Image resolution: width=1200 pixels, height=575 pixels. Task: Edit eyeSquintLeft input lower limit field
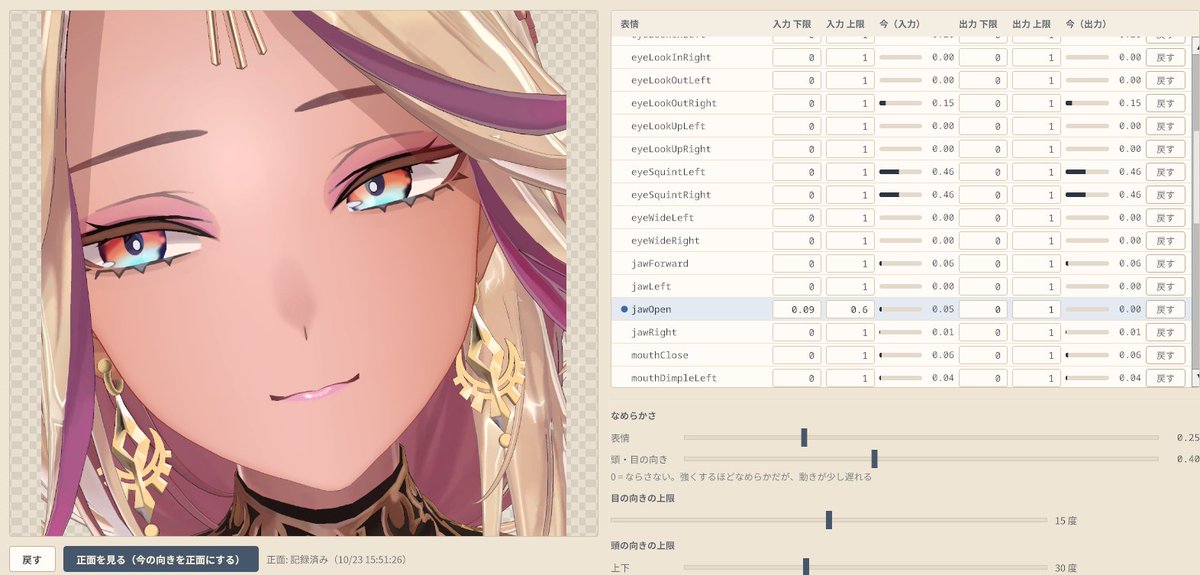click(797, 172)
